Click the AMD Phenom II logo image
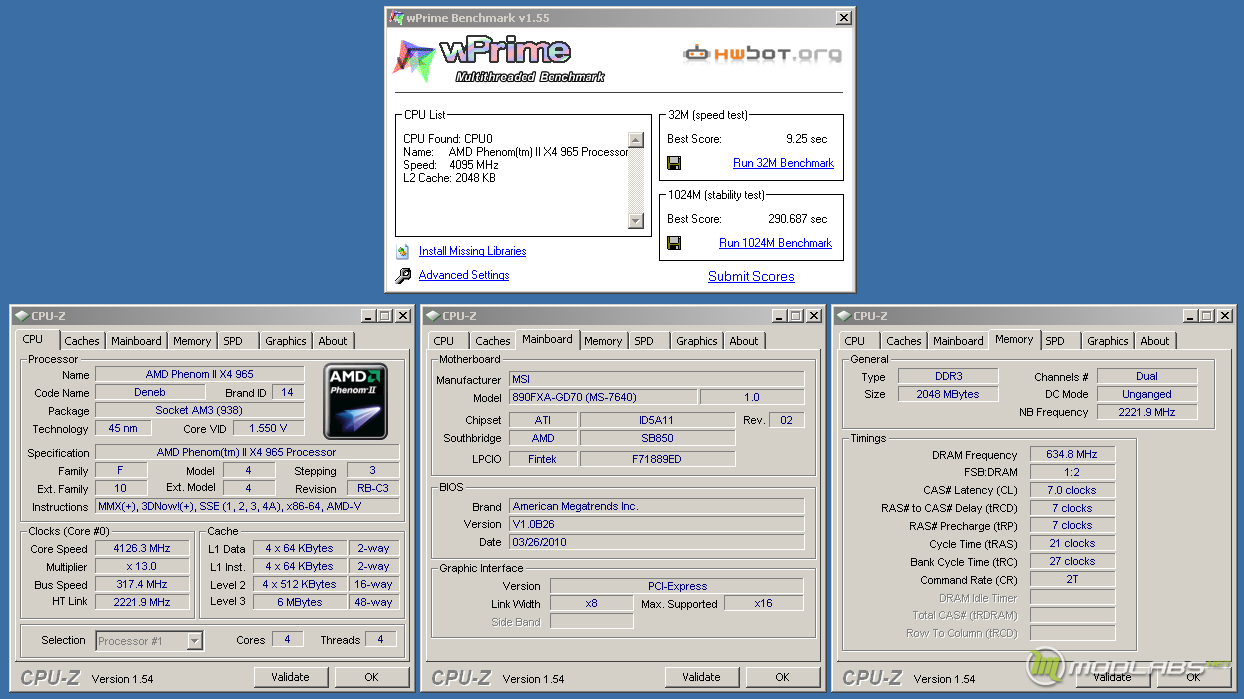This screenshot has width=1244, height=699. [356, 401]
